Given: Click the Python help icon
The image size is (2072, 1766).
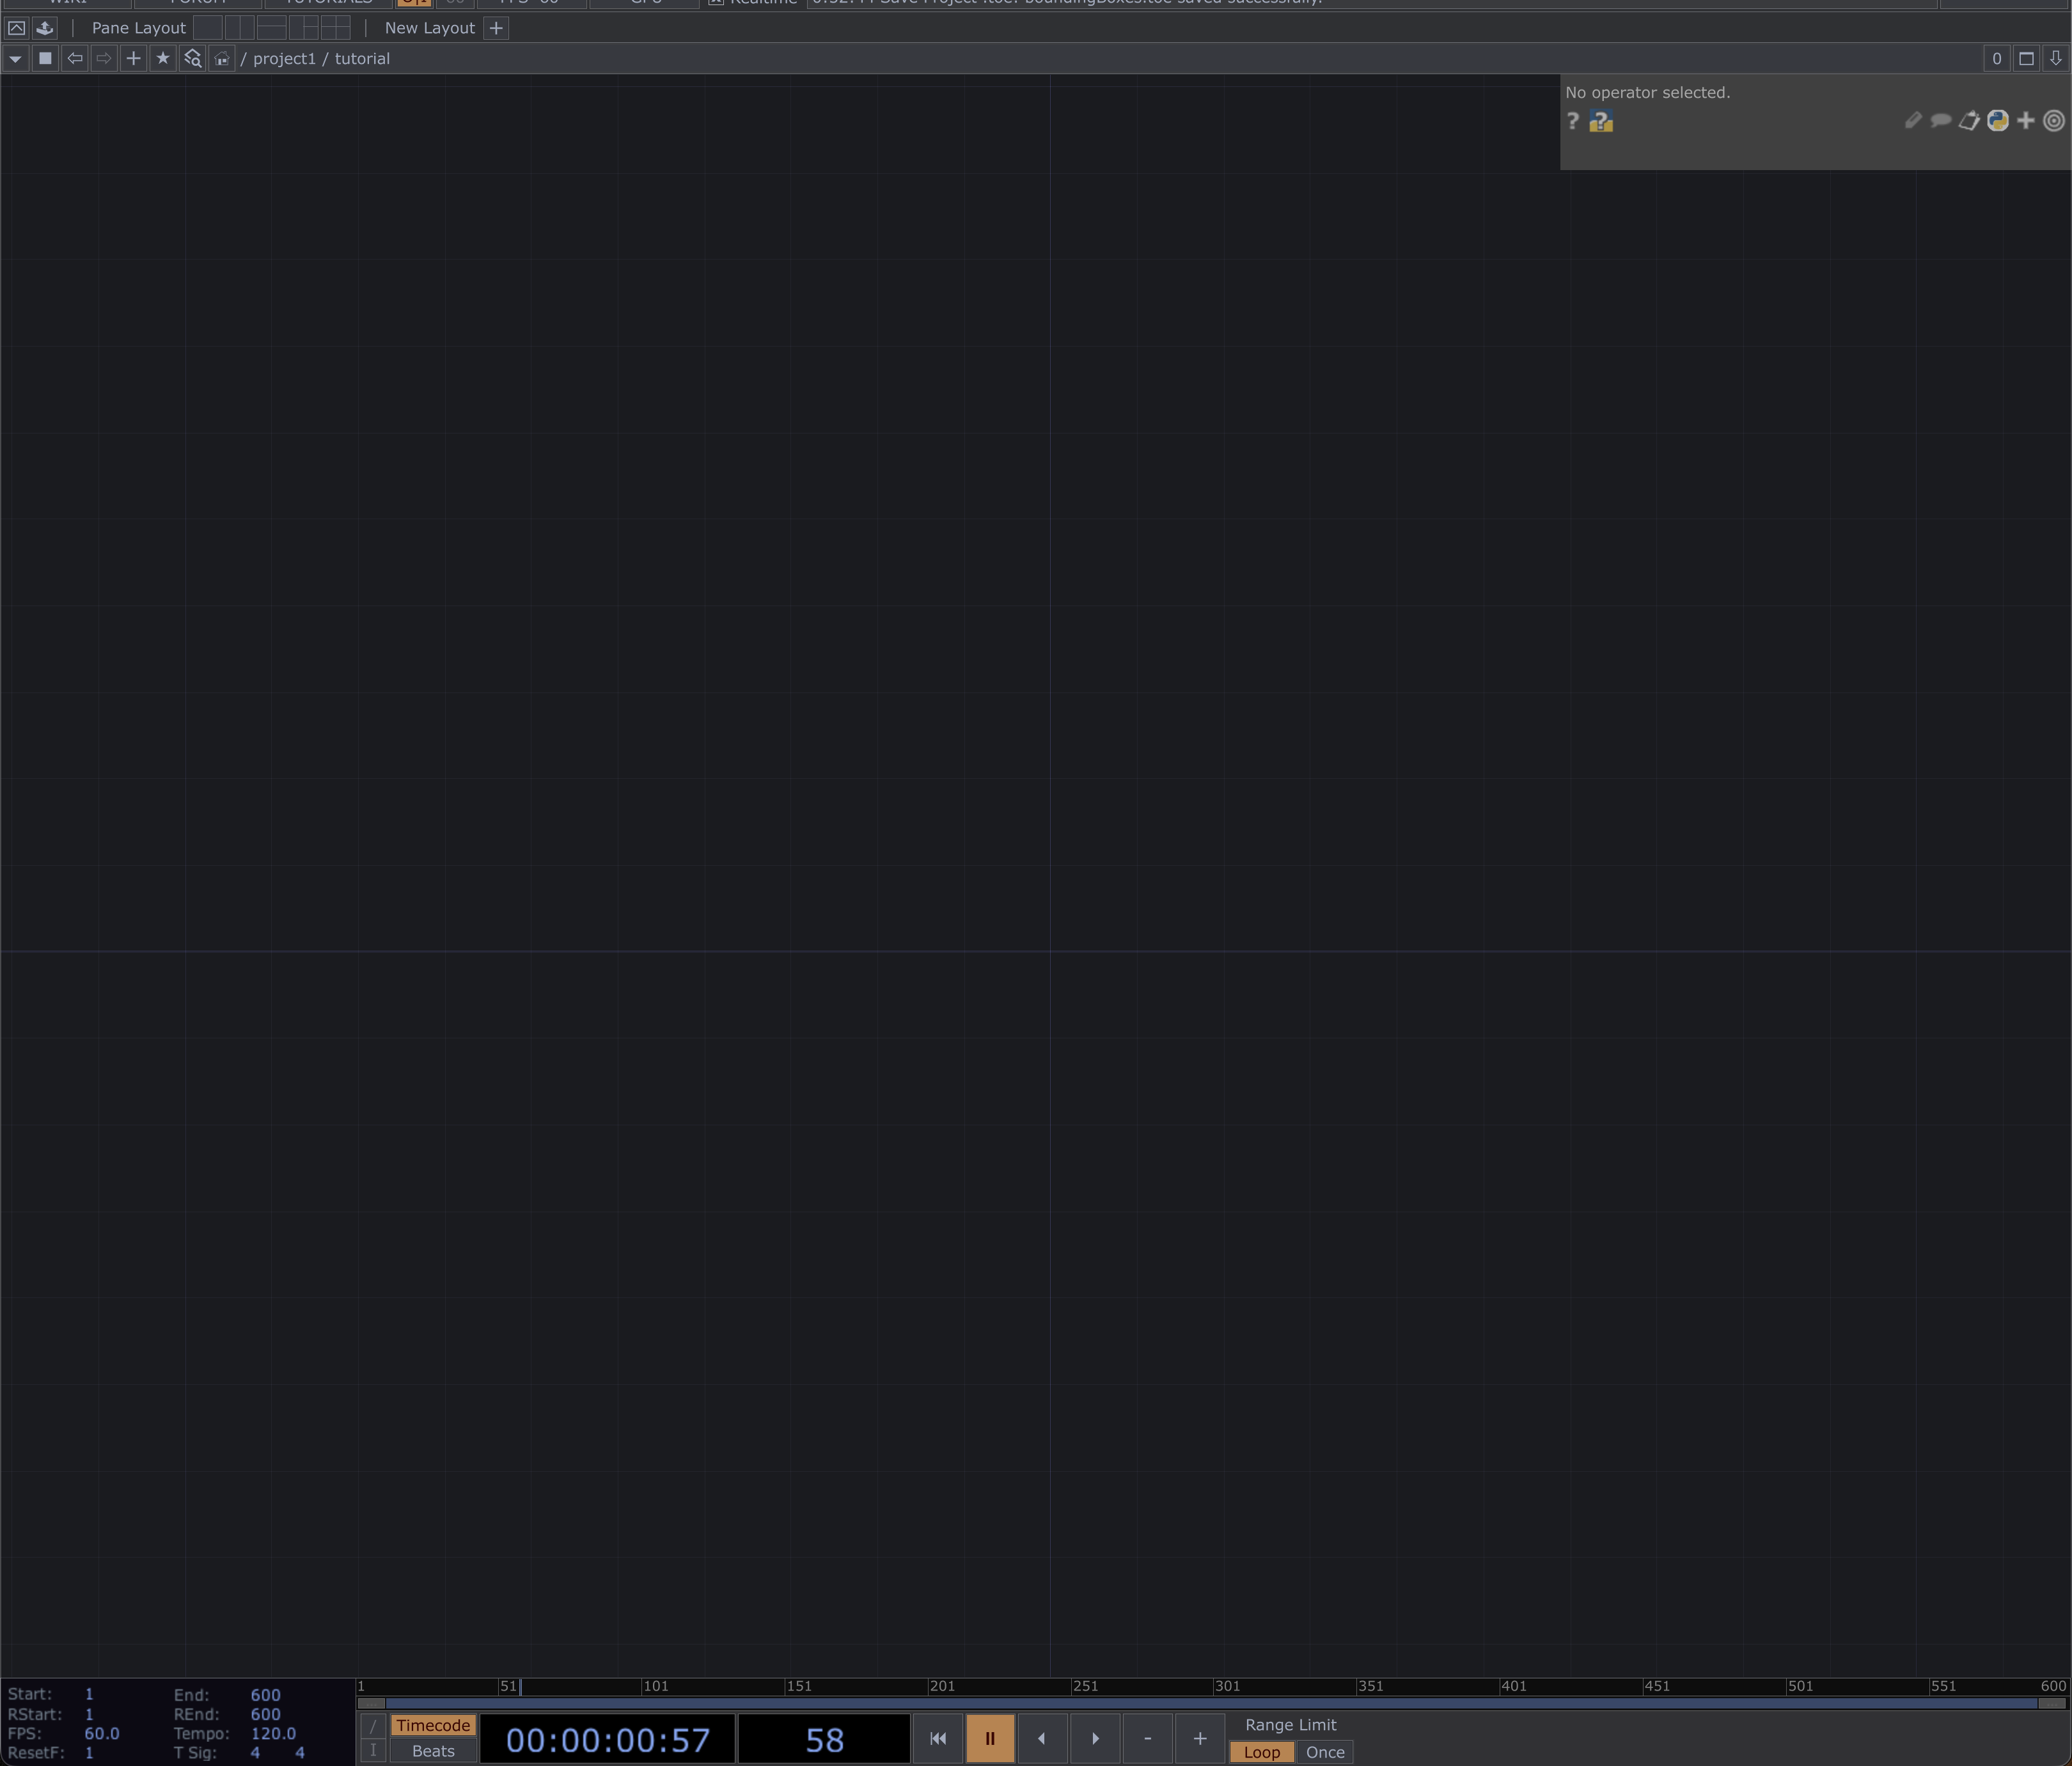Looking at the screenshot, I should pos(1601,122).
